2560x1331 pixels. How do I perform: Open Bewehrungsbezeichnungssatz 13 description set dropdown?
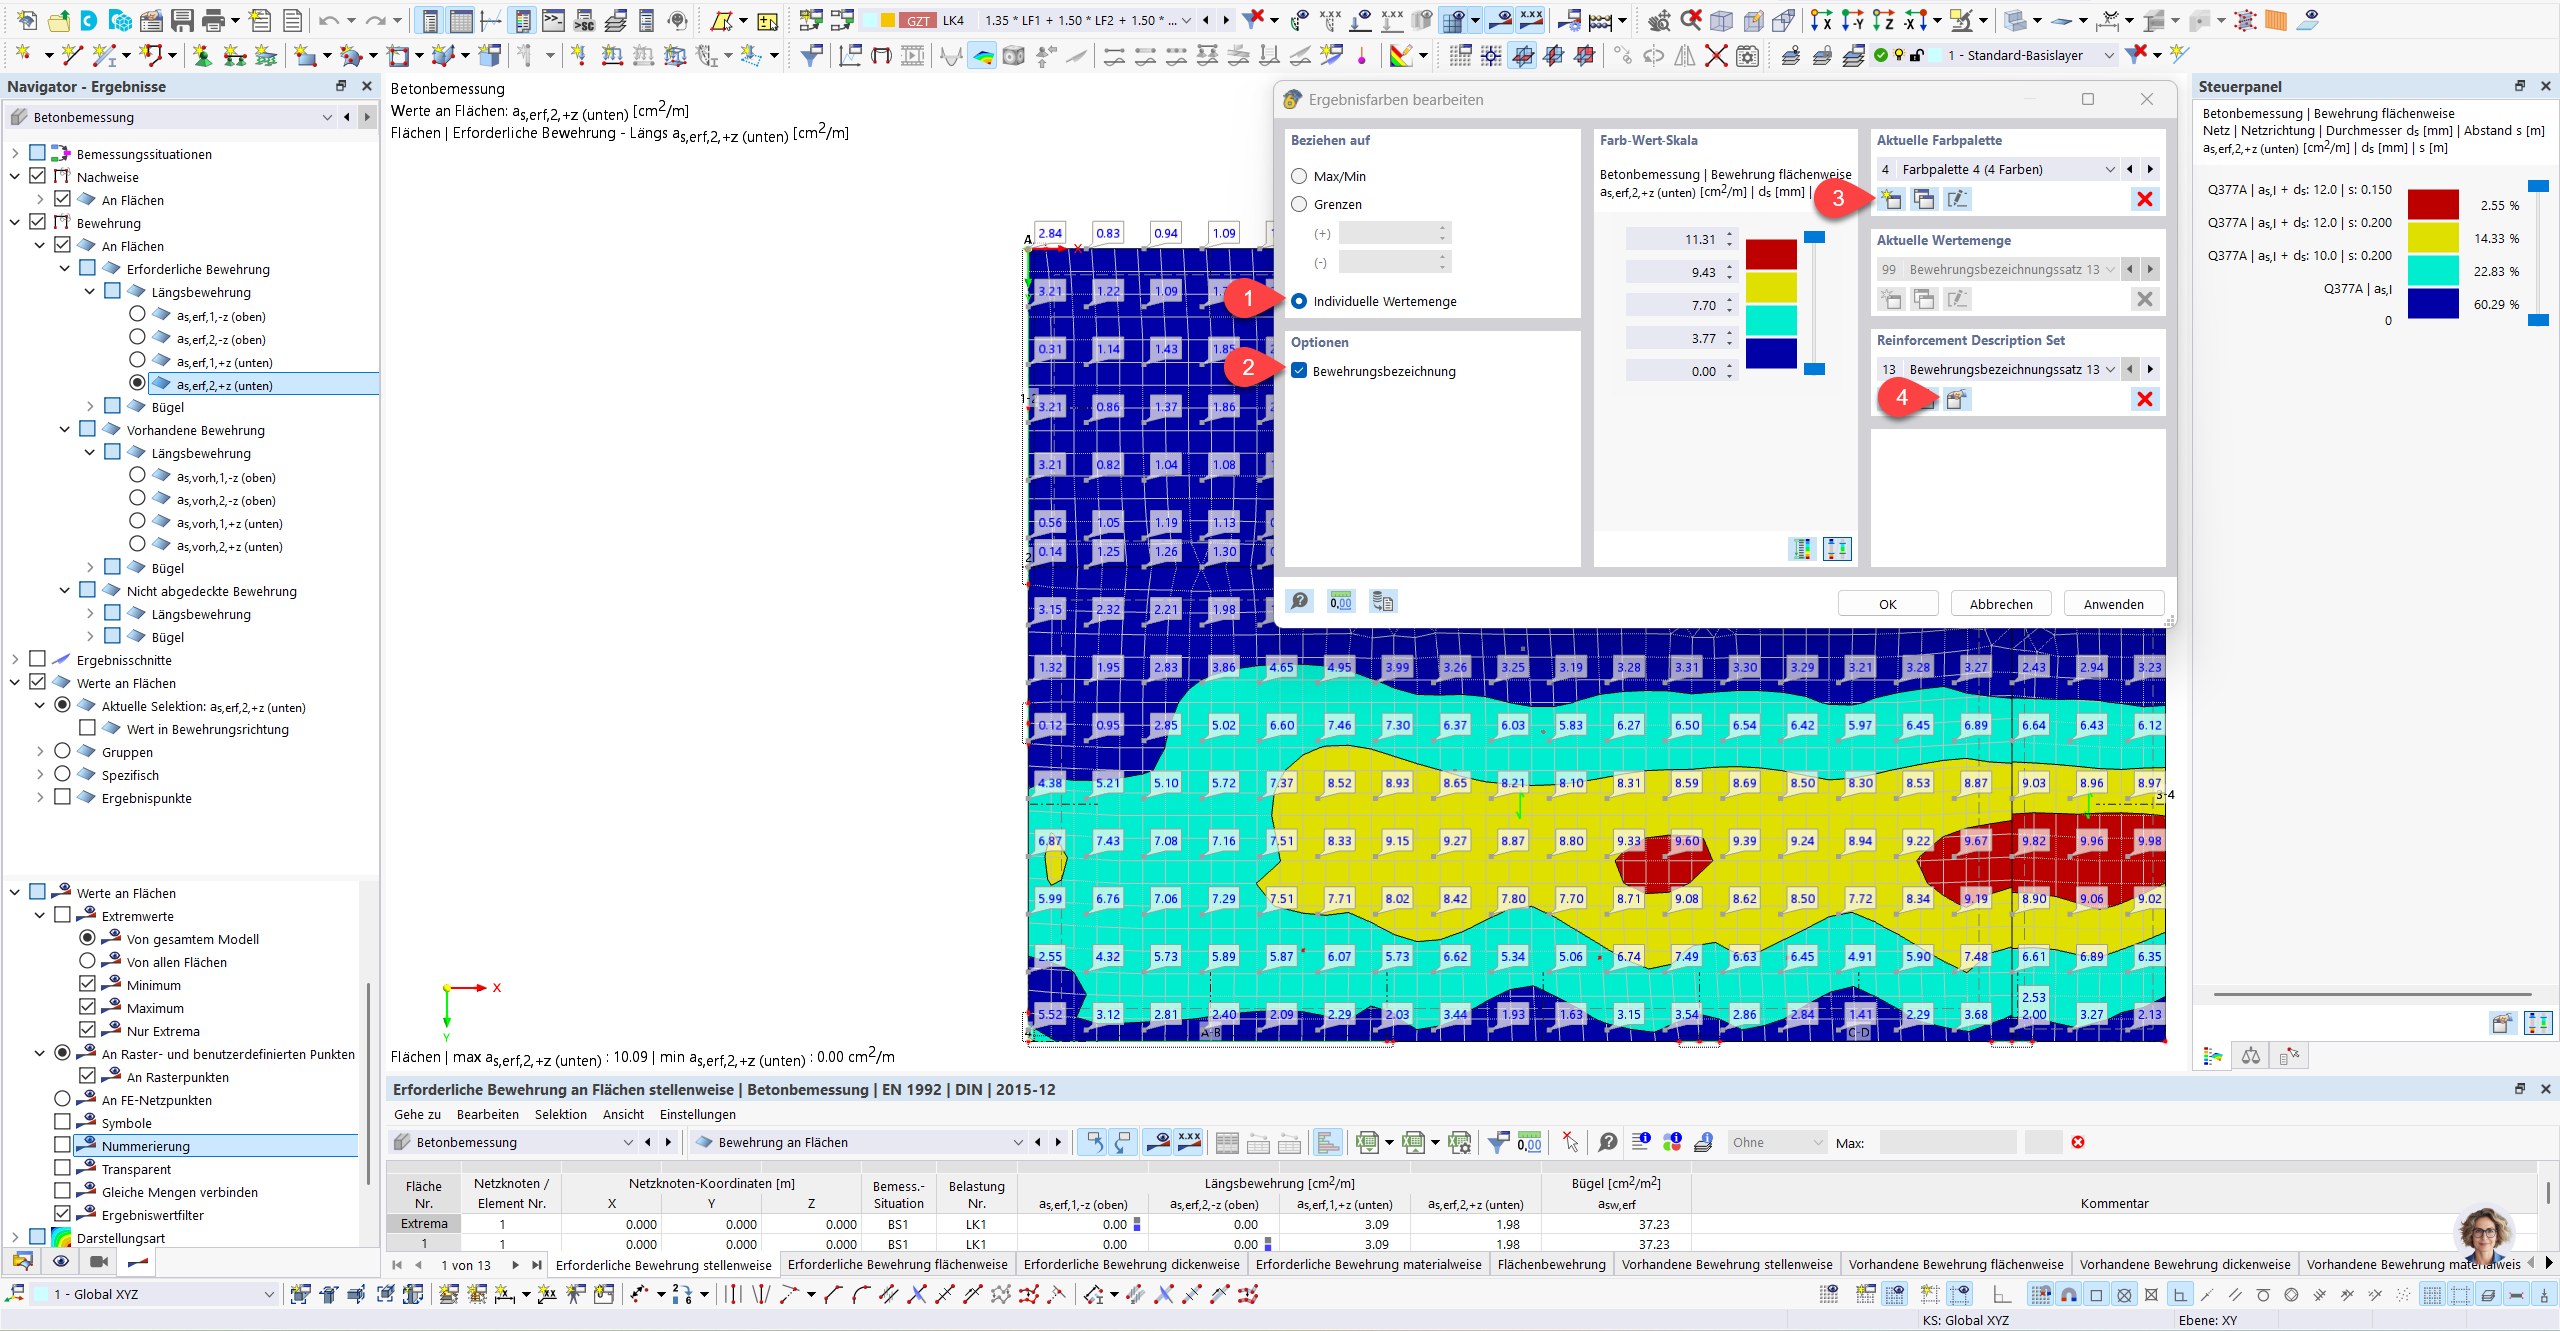click(2109, 369)
